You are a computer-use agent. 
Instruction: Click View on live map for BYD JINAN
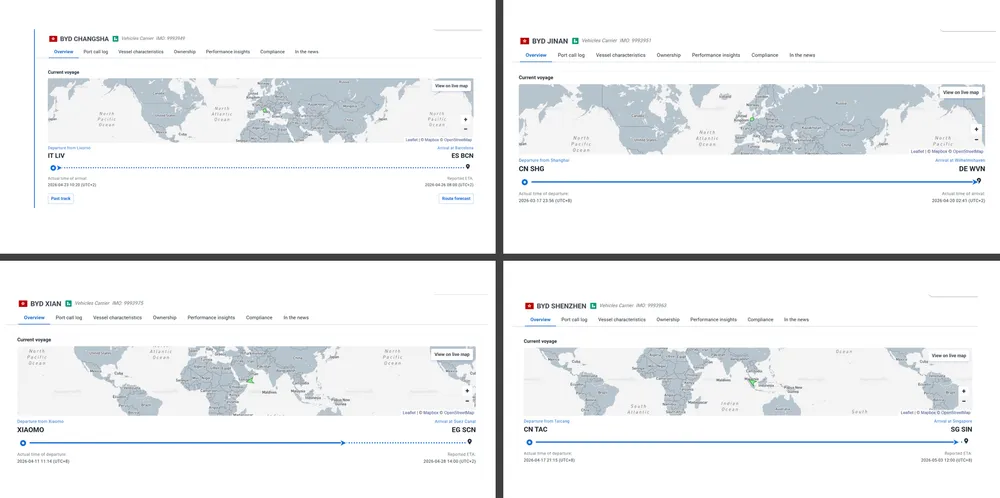960,92
